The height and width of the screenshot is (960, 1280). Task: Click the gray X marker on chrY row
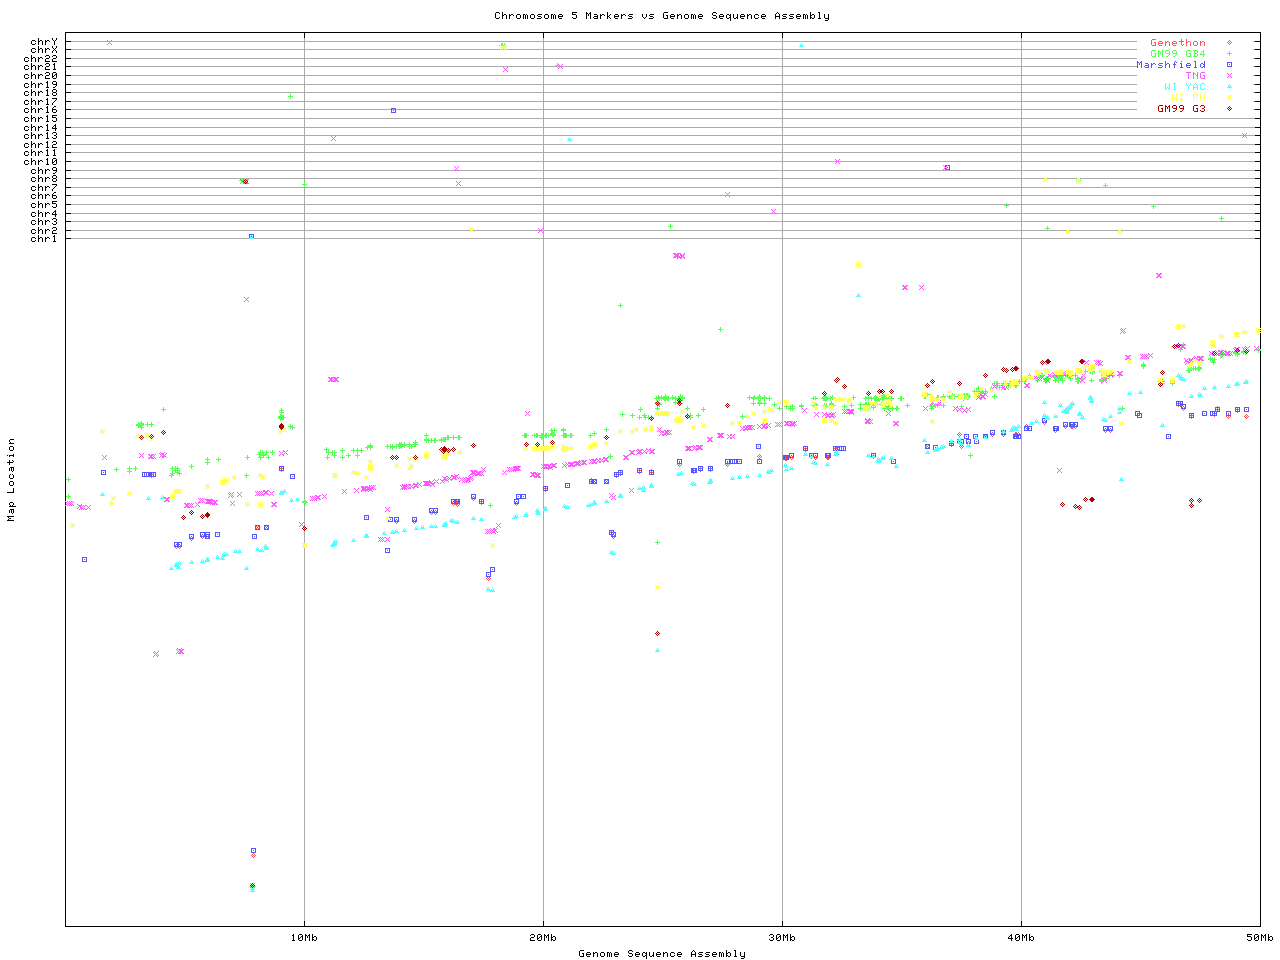coord(109,42)
